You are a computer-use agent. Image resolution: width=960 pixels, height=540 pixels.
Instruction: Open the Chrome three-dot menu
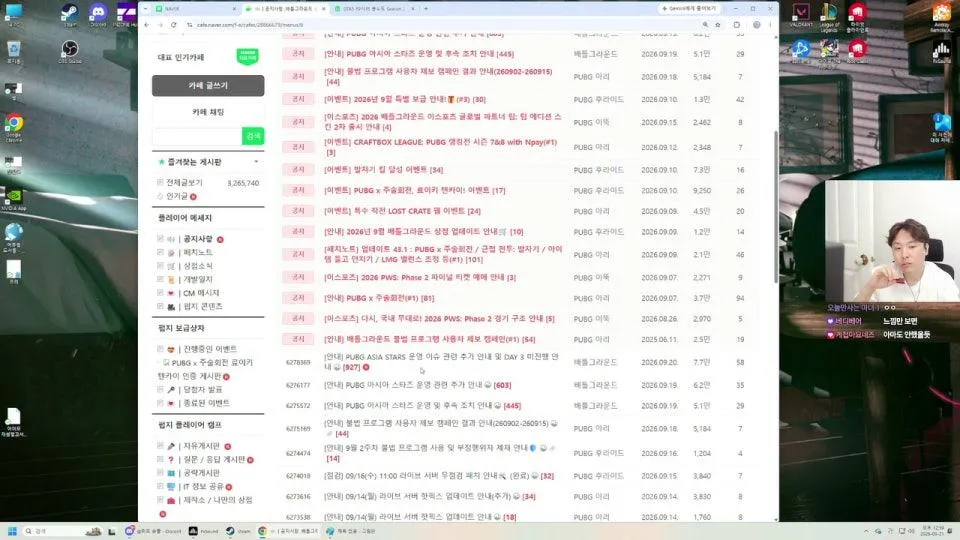tap(770, 25)
